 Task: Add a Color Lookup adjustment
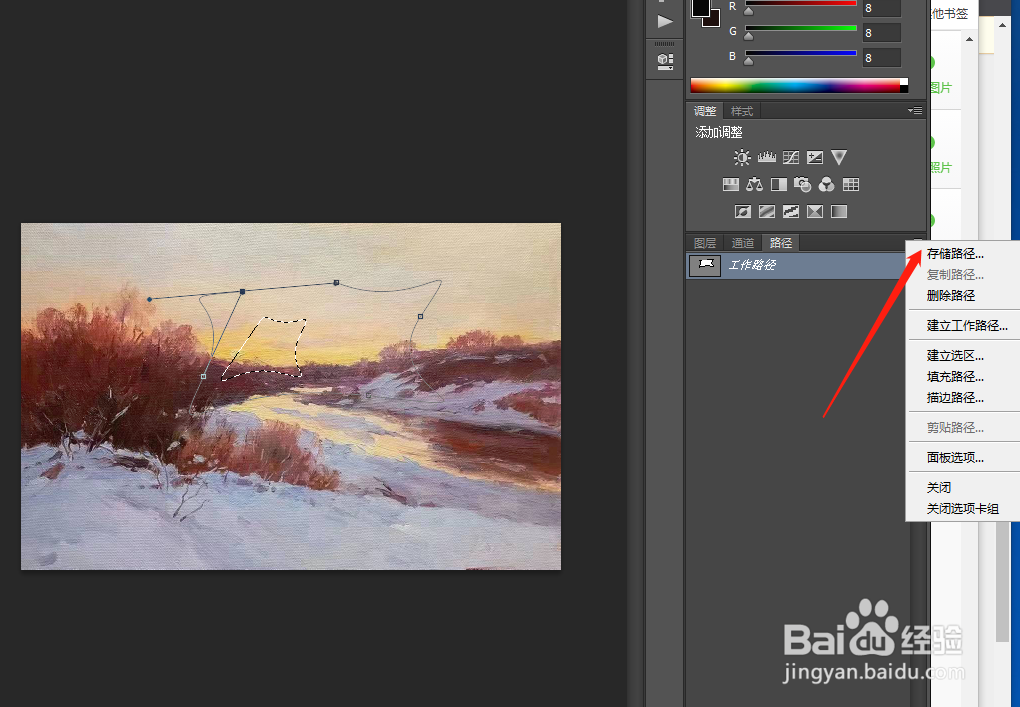pos(851,185)
